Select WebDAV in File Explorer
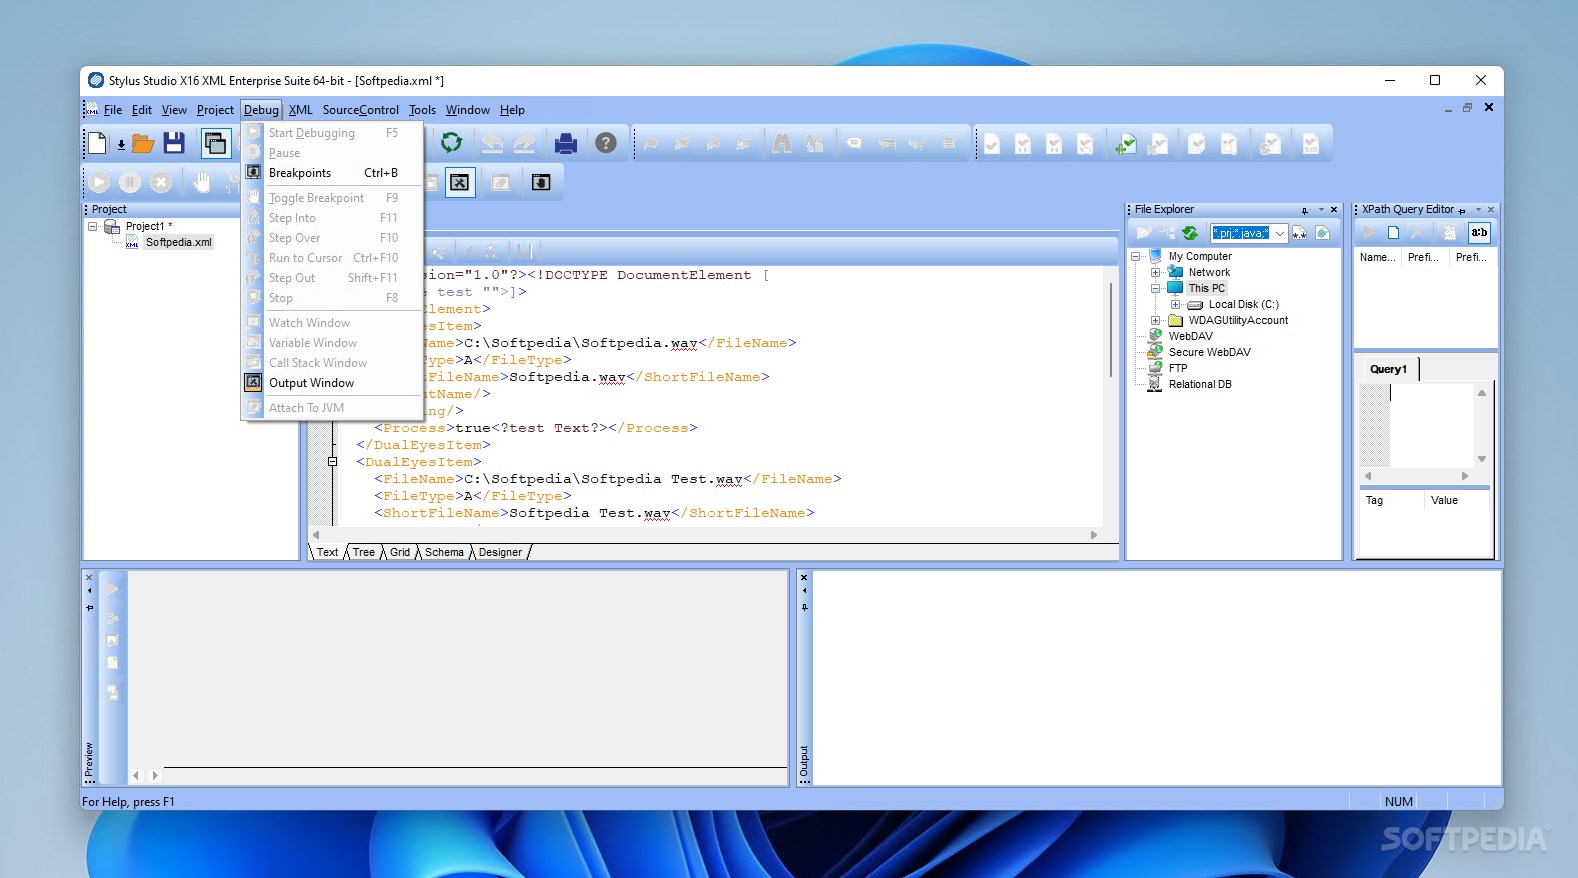 pos(1190,336)
